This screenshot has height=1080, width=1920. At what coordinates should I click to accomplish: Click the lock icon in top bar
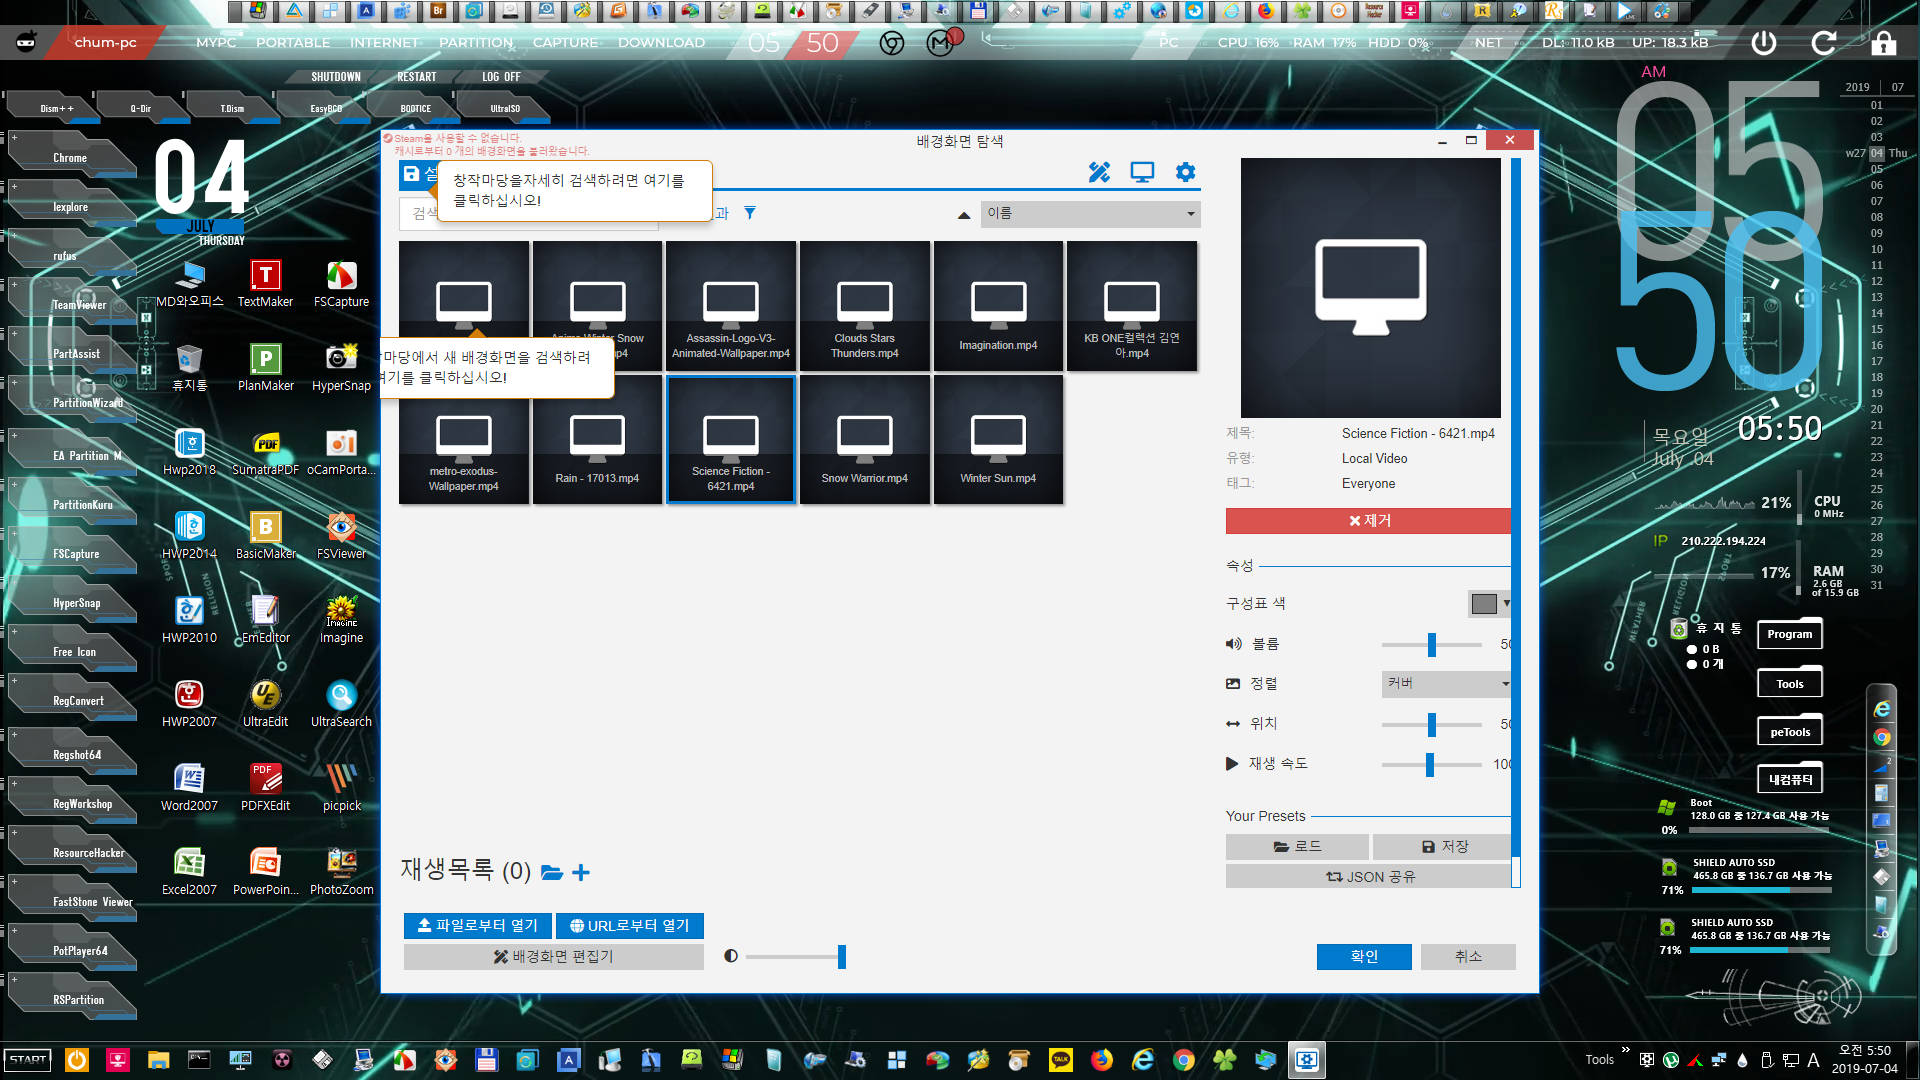(1883, 43)
